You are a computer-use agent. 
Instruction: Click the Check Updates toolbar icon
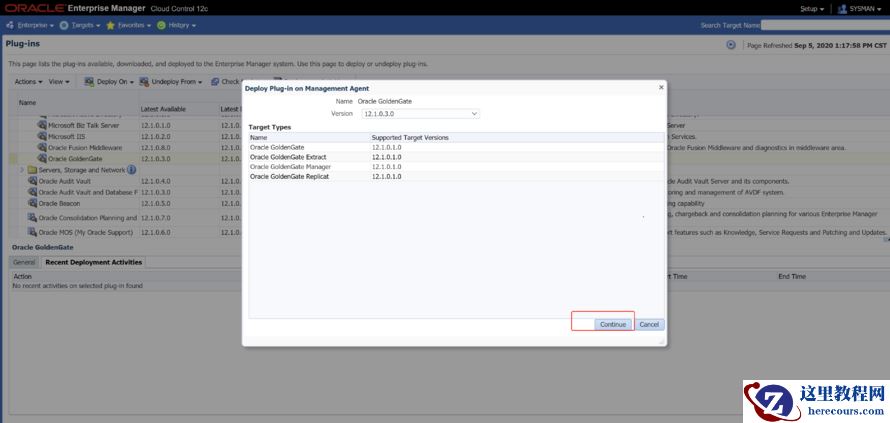pyautogui.click(x=215, y=82)
